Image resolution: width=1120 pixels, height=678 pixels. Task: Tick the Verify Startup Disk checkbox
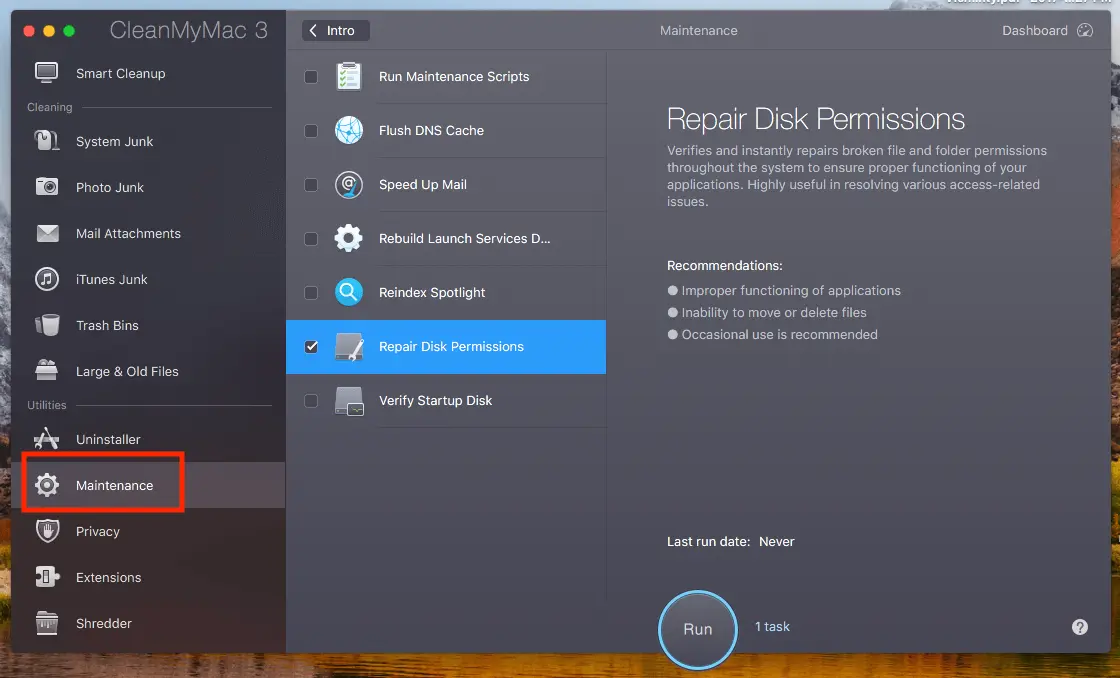point(311,401)
